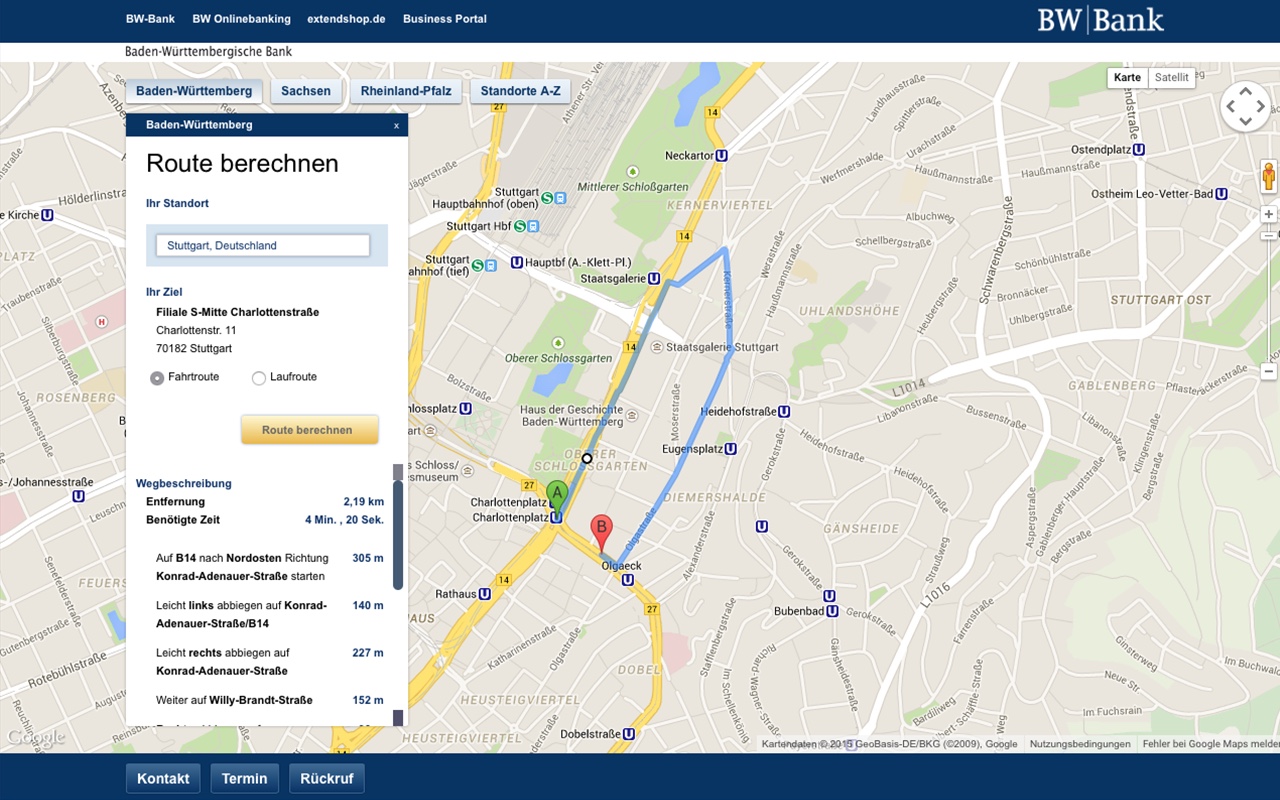This screenshot has height=800, width=1280.
Task: Click the white route waypoint circle
Action: click(x=587, y=459)
